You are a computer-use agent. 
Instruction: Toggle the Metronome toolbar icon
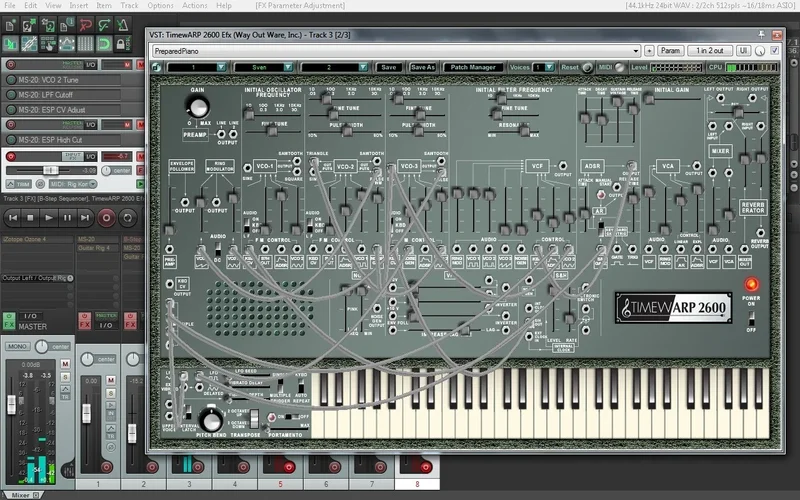(122, 24)
